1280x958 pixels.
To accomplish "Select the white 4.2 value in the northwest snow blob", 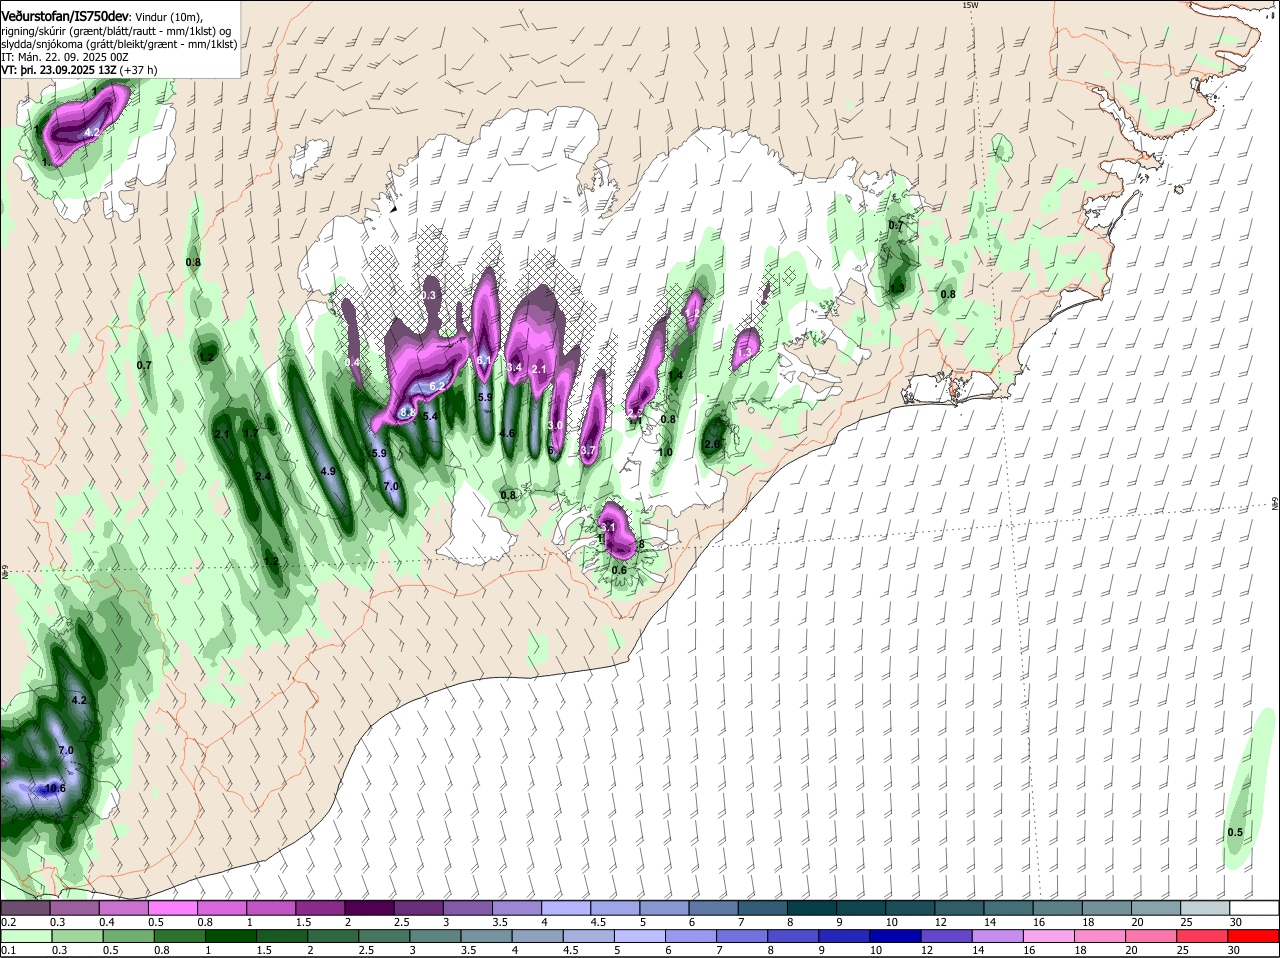I will pyautogui.click(x=91, y=132).
